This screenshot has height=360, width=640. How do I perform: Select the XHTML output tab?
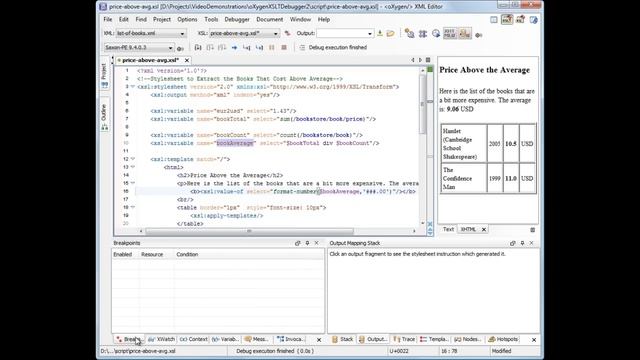click(x=468, y=229)
